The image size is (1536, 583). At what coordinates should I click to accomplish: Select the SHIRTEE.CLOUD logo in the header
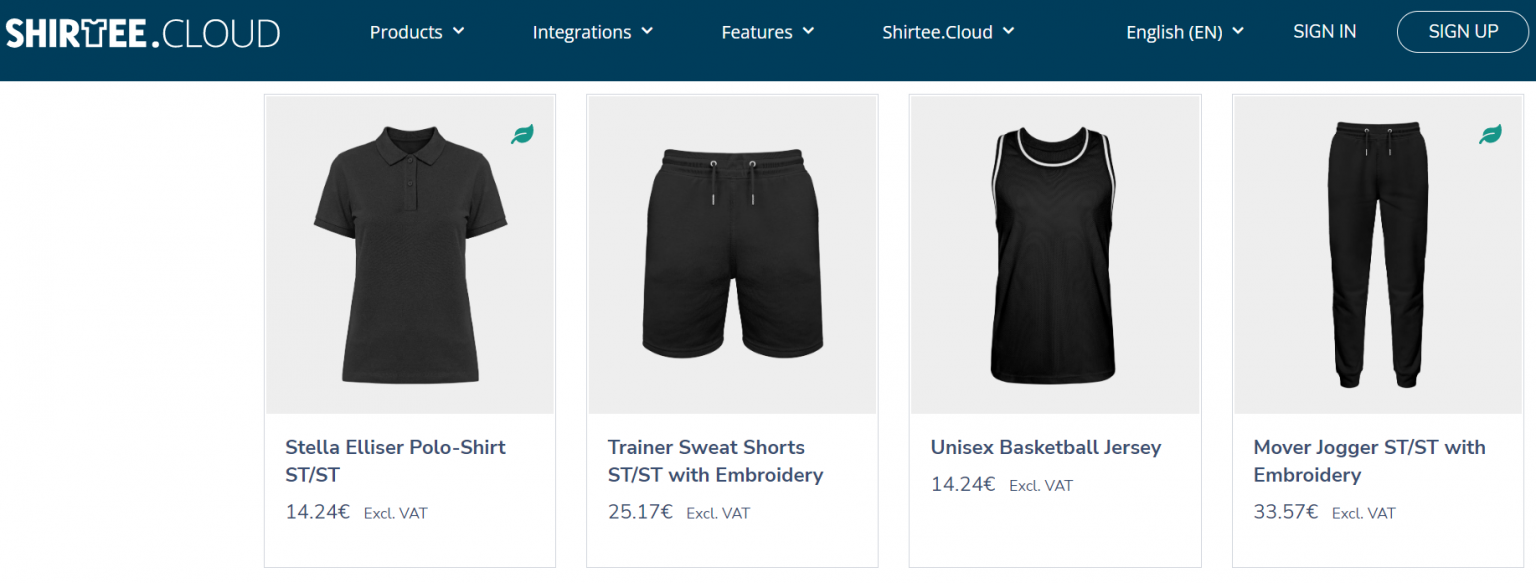point(142,31)
